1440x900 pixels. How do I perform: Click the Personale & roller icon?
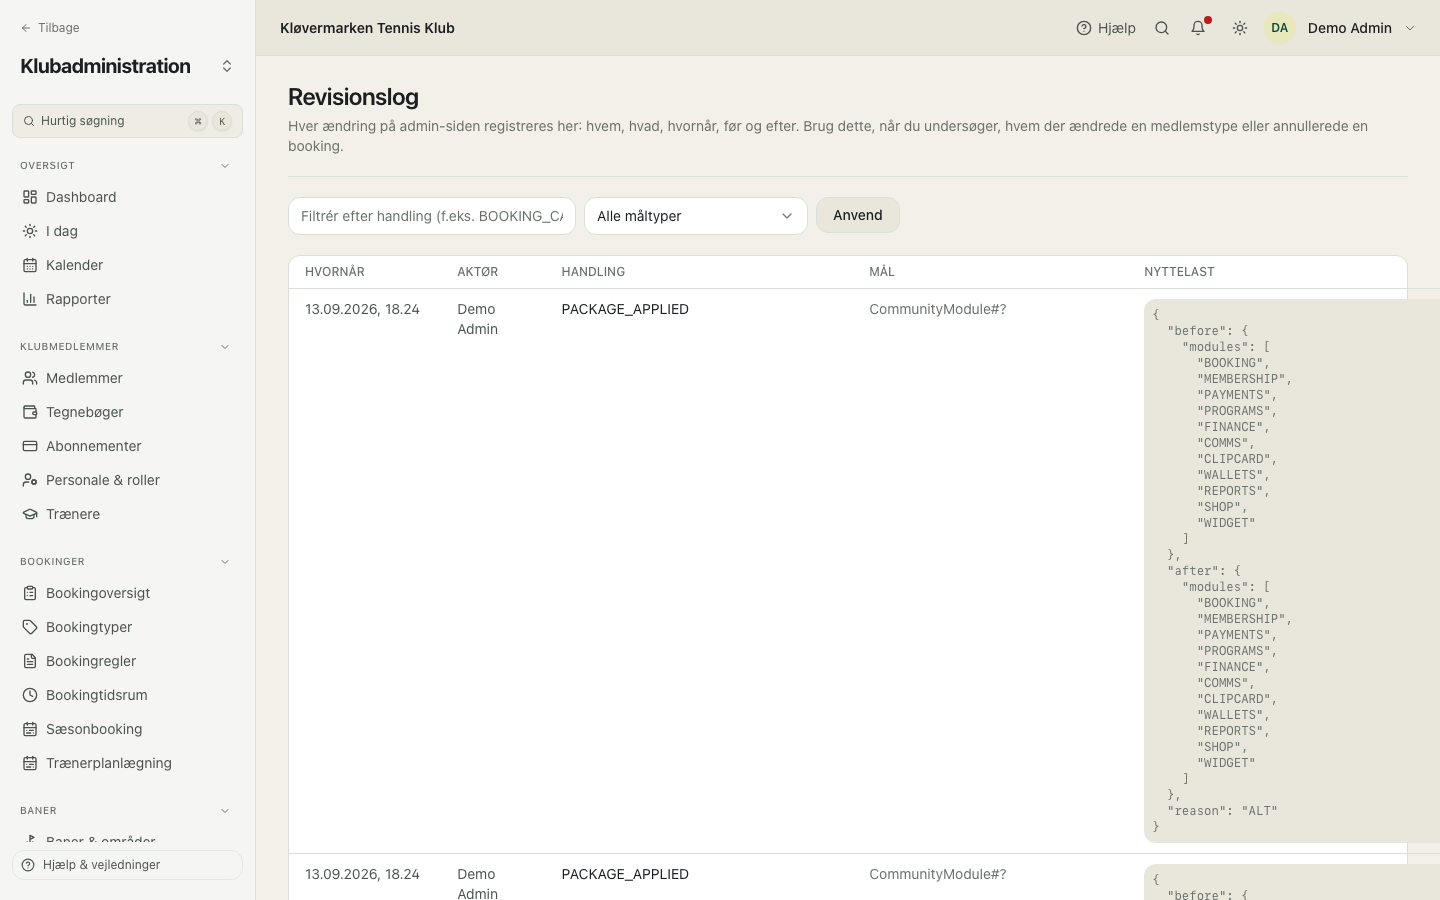click(x=30, y=480)
